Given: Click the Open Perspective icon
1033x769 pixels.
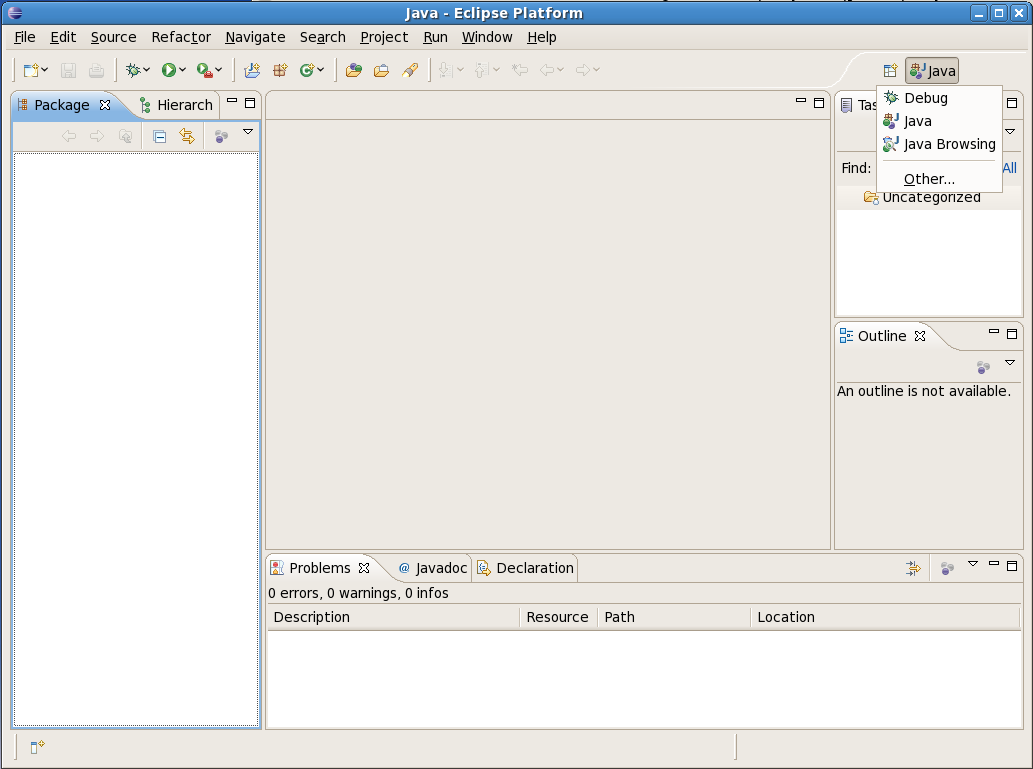Looking at the screenshot, I should point(889,71).
